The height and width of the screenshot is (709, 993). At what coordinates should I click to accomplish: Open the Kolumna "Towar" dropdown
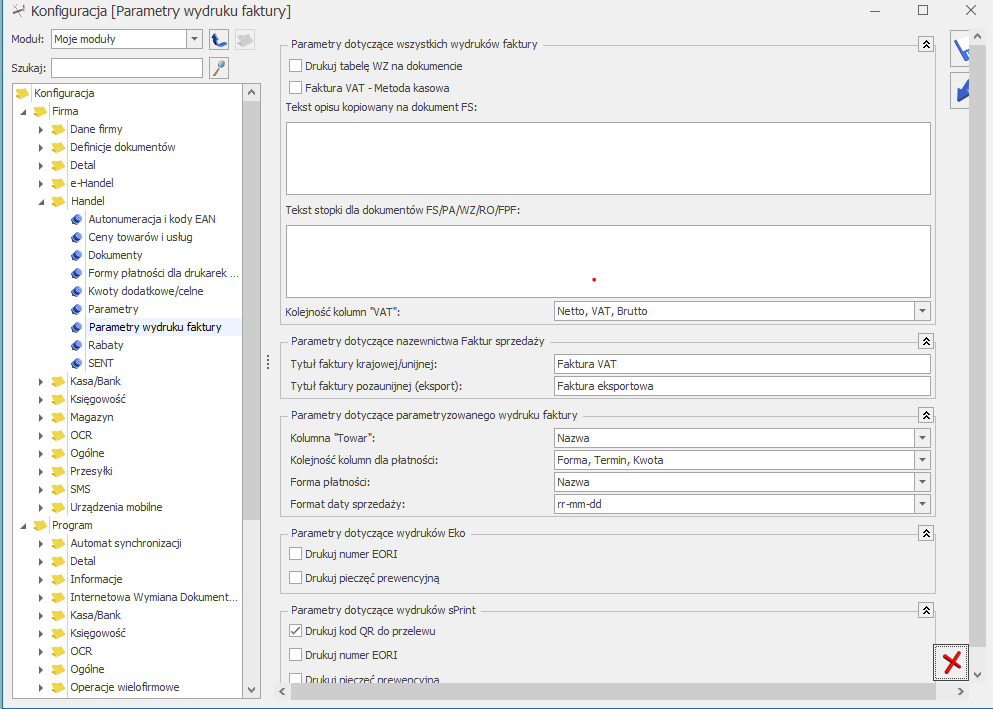(922, 438)
